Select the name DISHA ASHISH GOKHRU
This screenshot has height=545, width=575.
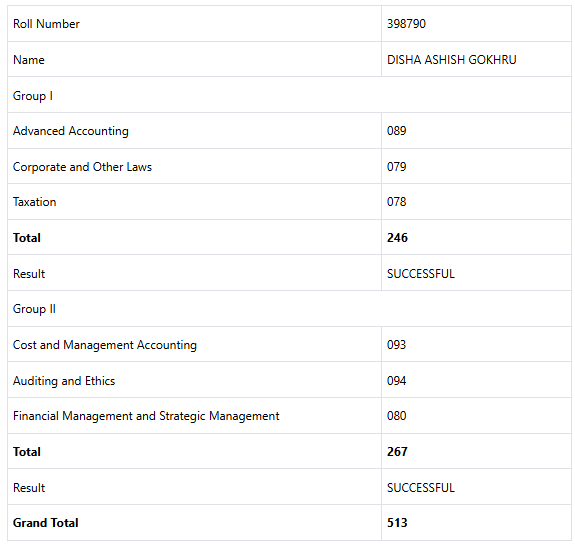tap(451, 60)
